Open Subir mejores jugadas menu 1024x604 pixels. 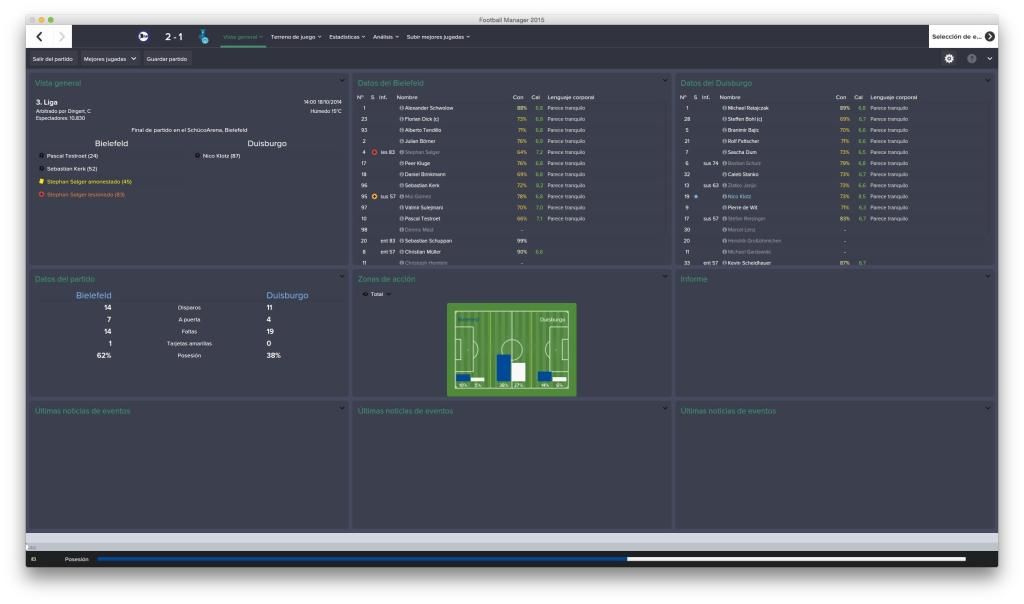[438, 37]
